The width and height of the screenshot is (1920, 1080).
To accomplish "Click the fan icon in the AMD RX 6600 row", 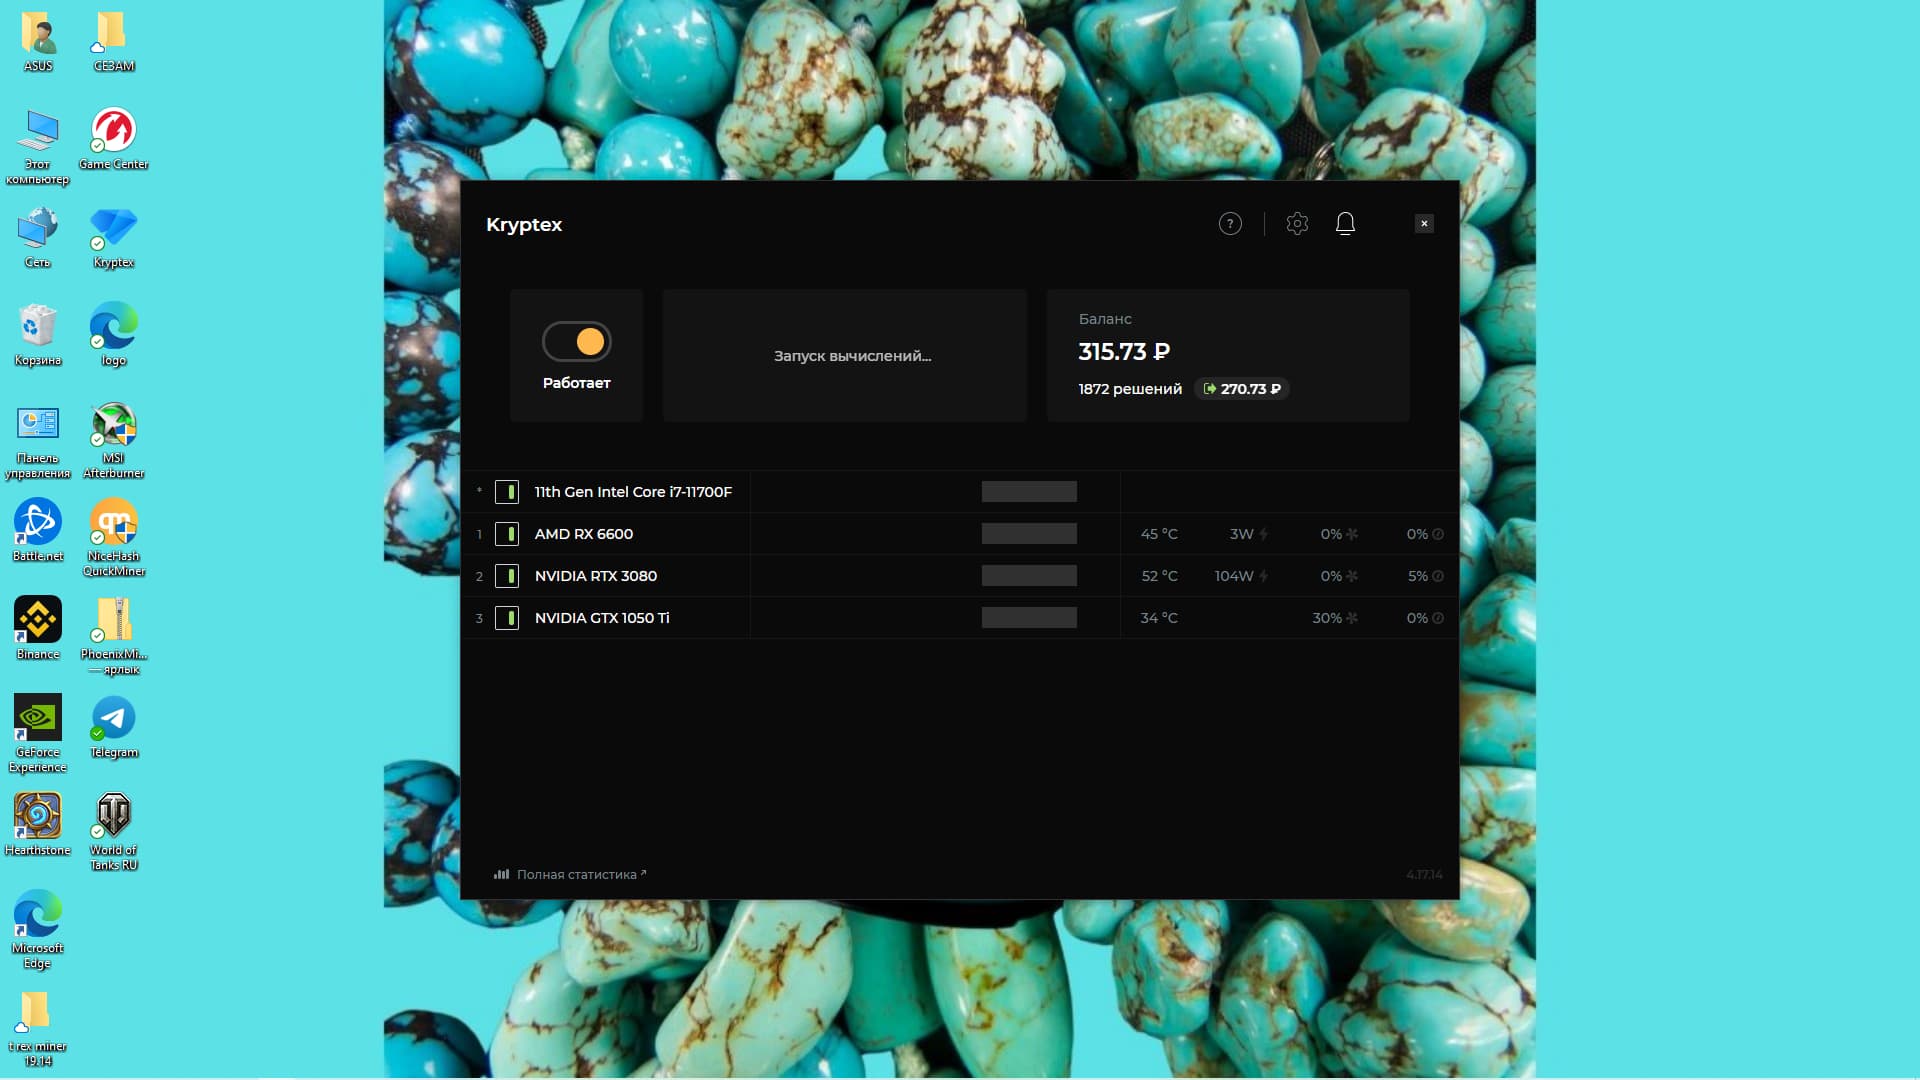I will point(1352,534).
